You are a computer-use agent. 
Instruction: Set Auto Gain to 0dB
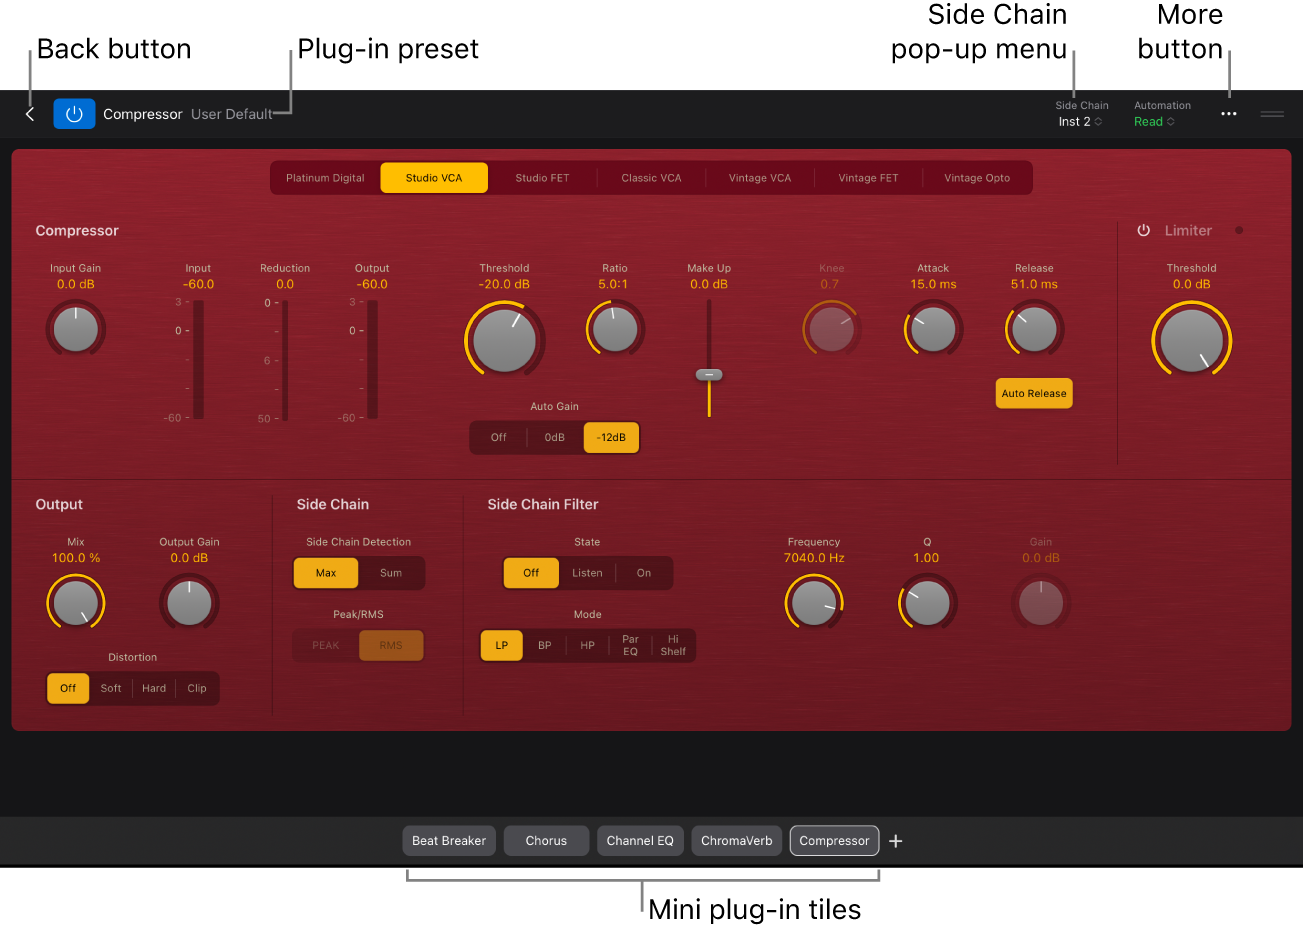point(555,437)
